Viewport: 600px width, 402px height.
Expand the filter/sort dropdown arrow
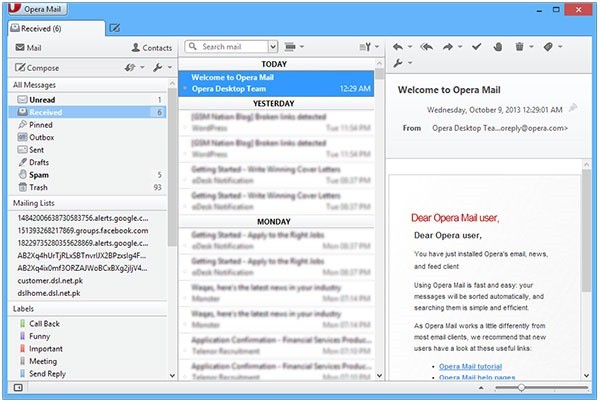click(x=377, y=47)
